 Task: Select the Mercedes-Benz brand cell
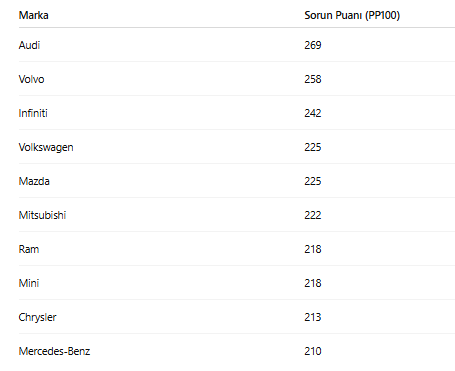54,351
